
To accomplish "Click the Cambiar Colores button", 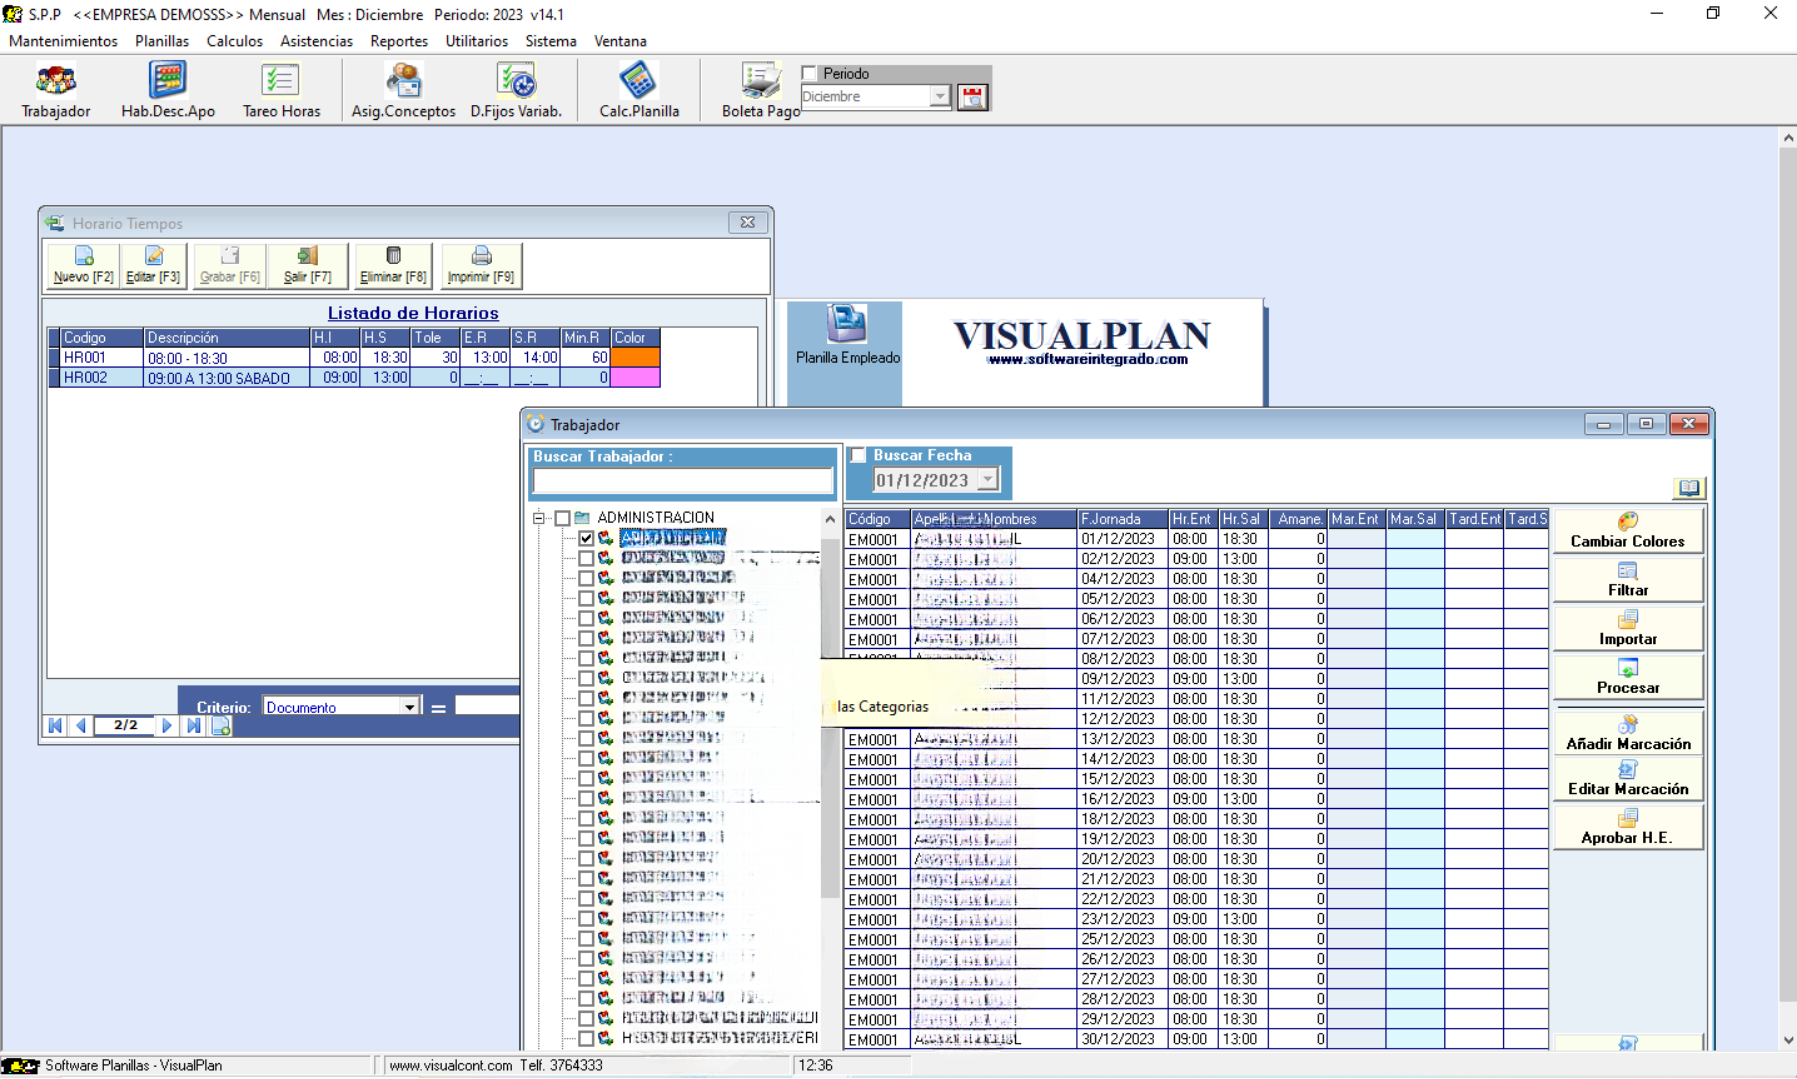I will click(1627, 531).
